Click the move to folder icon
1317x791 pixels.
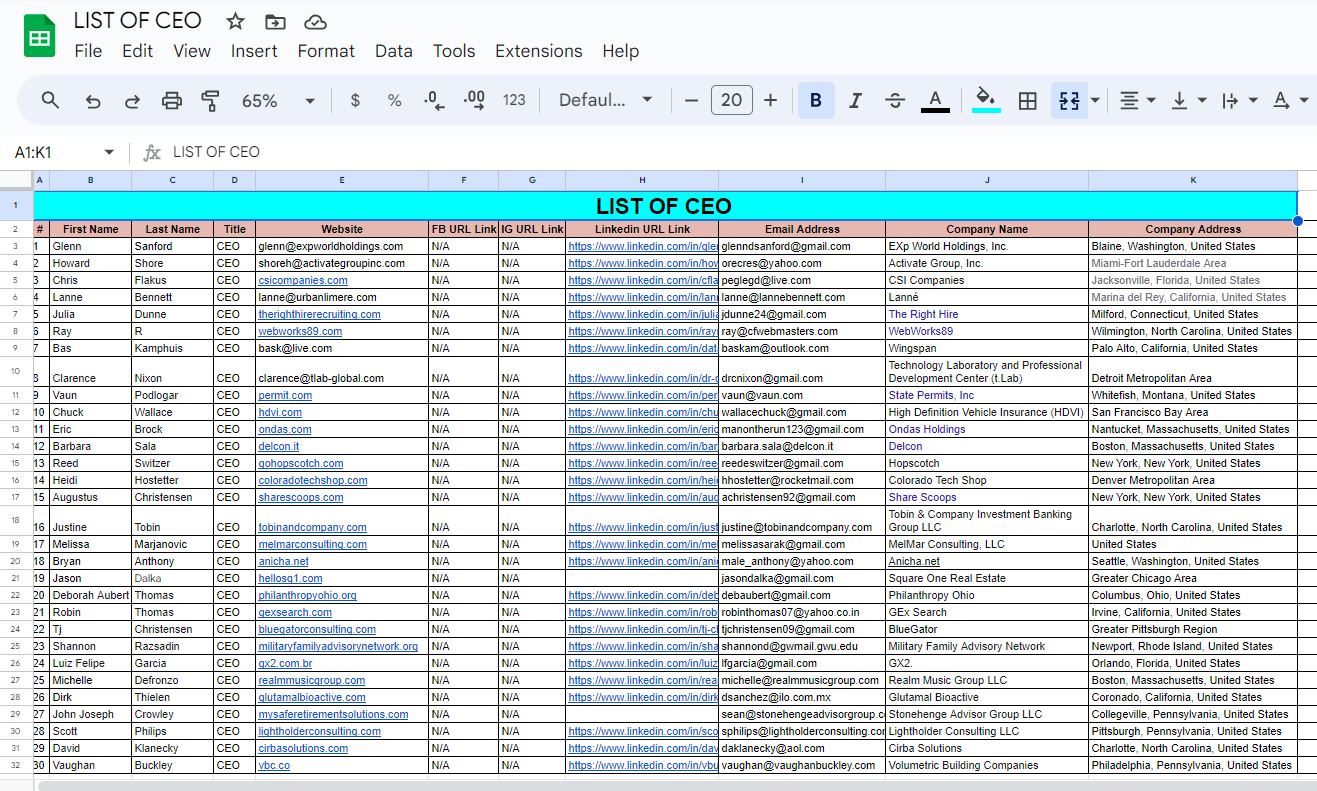click(x=275, y=21)
